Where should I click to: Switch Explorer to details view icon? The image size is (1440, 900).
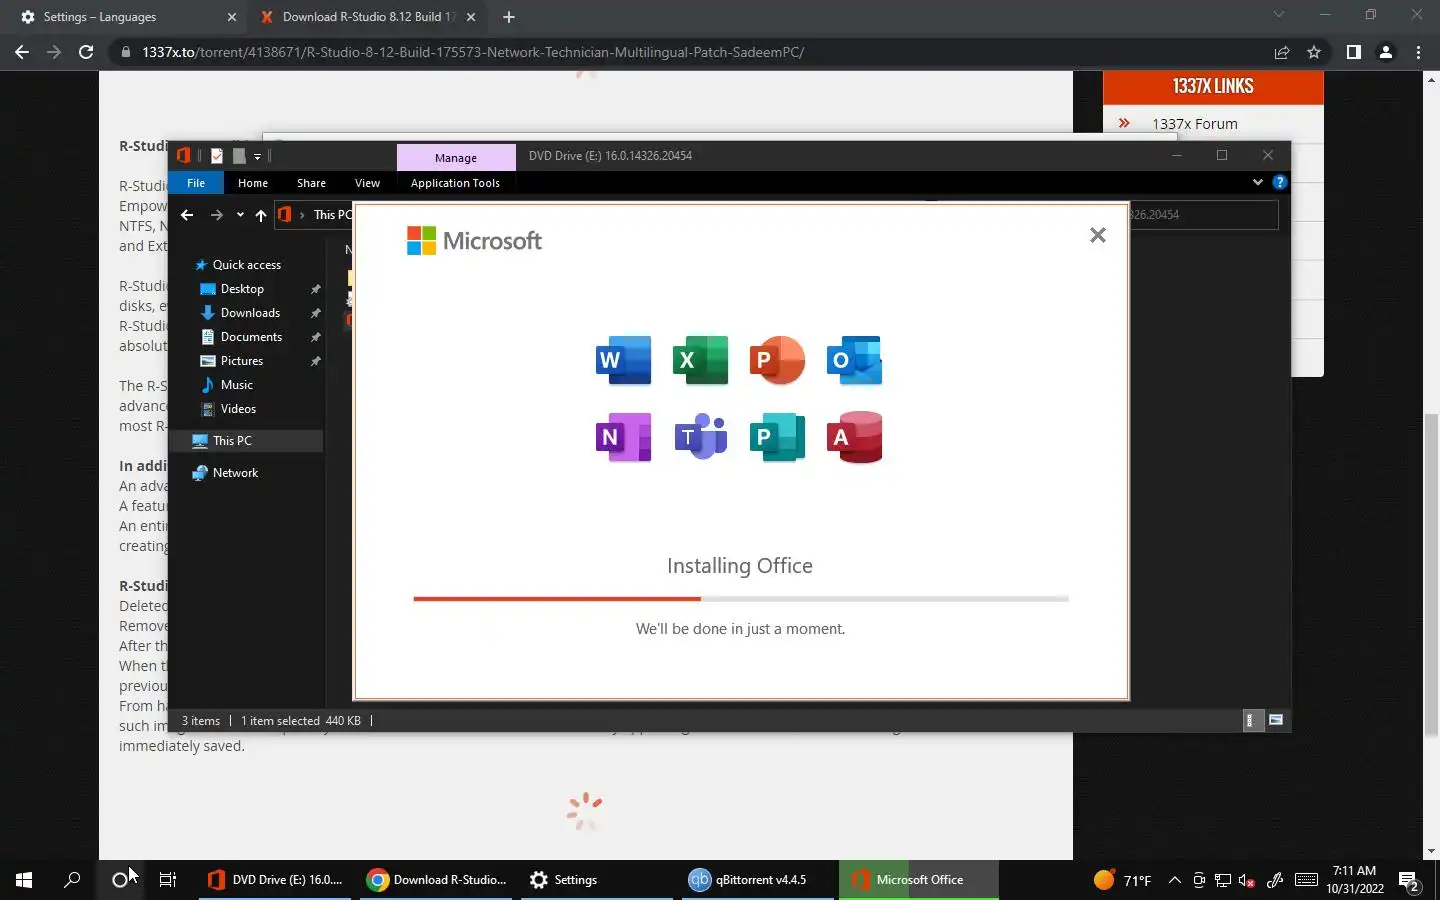[x=1251, y=720]
